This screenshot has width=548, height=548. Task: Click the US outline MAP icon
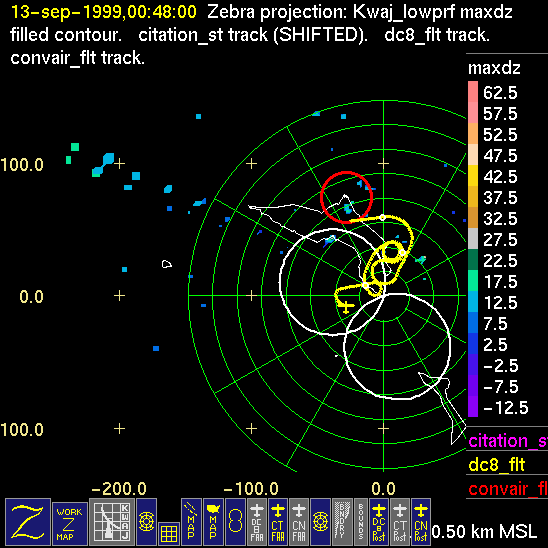(213, 522)
